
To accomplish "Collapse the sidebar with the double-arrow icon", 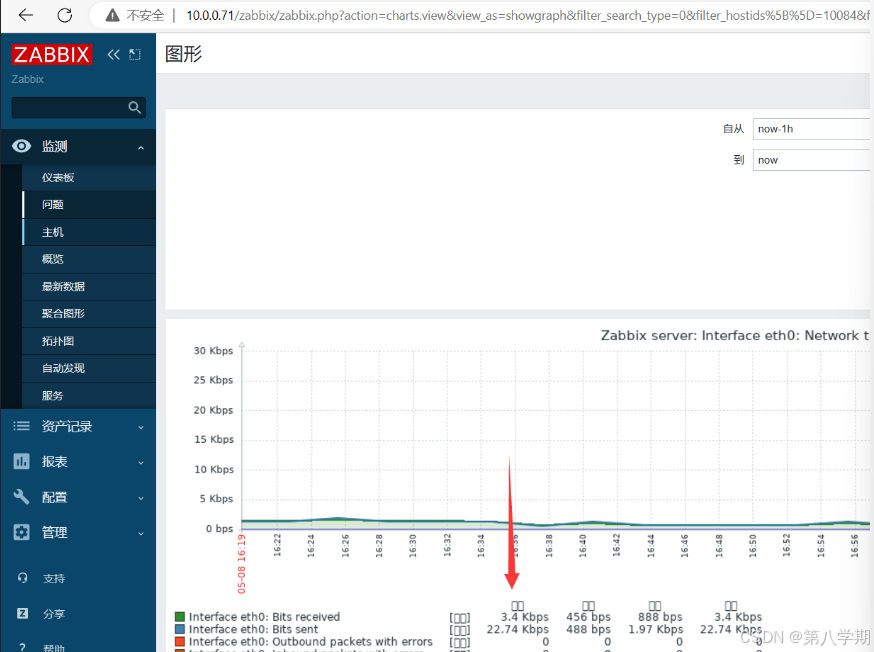I will 113,55.
